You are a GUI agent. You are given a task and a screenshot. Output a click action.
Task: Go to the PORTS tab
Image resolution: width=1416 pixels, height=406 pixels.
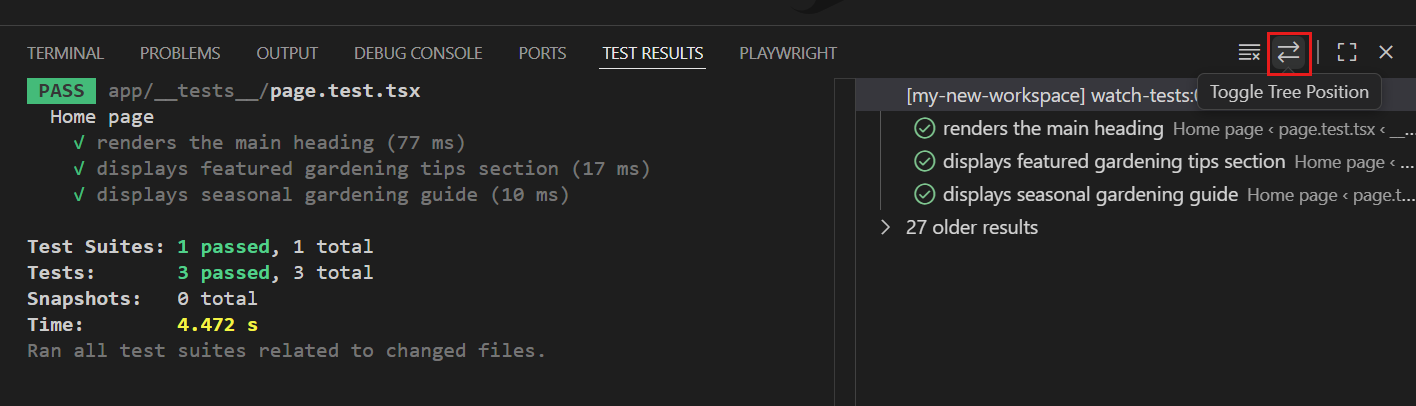coord(542,54)
